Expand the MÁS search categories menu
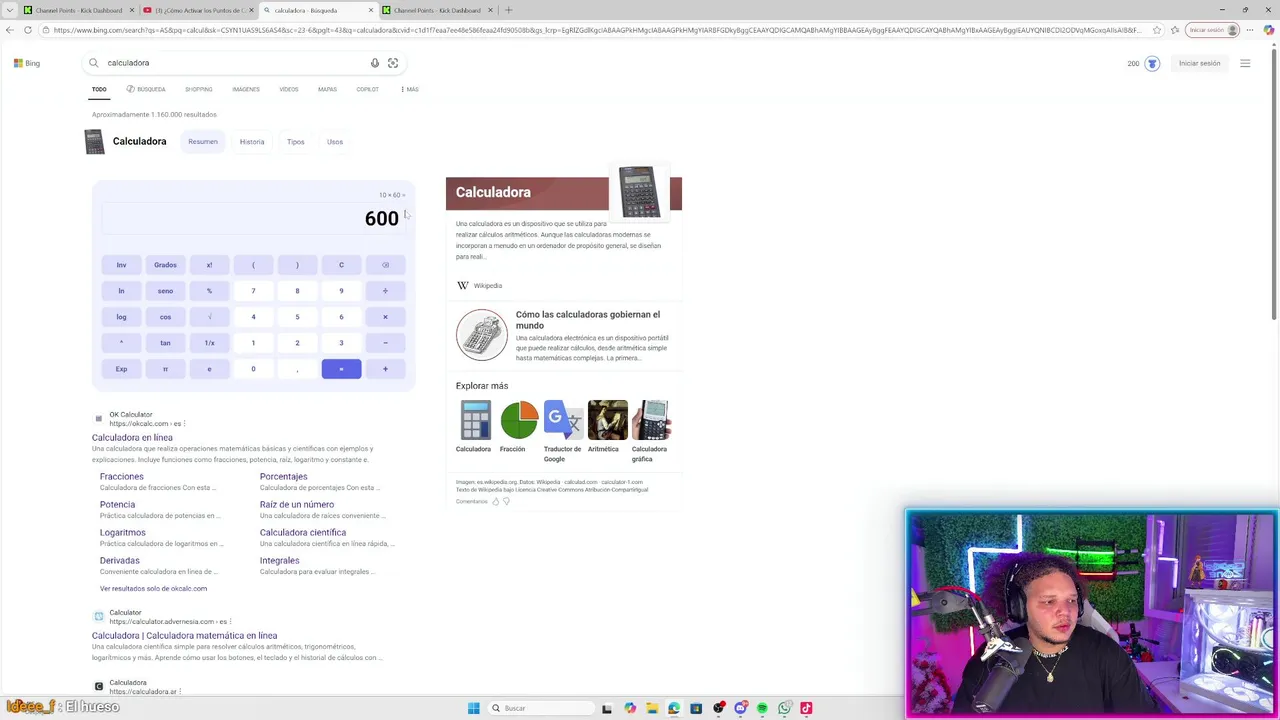This screenshot has height=720, width=1280. pos(410,89)
